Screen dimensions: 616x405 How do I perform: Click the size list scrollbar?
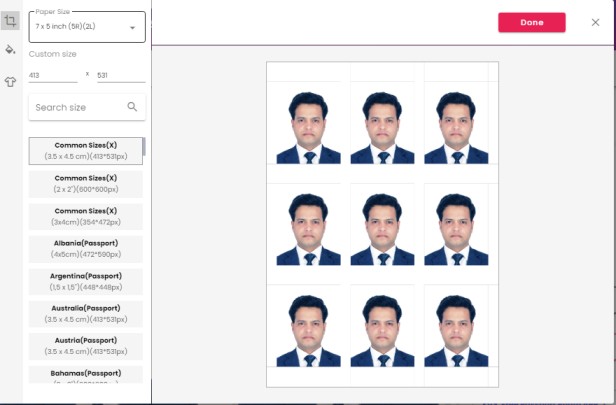(x=145, y=148)
